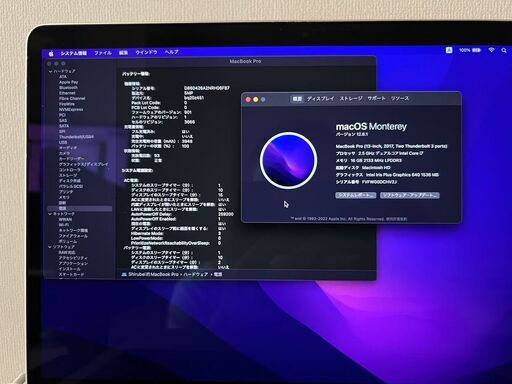
Task: Select WWAN in the sidebar
Action: point(65,219)
